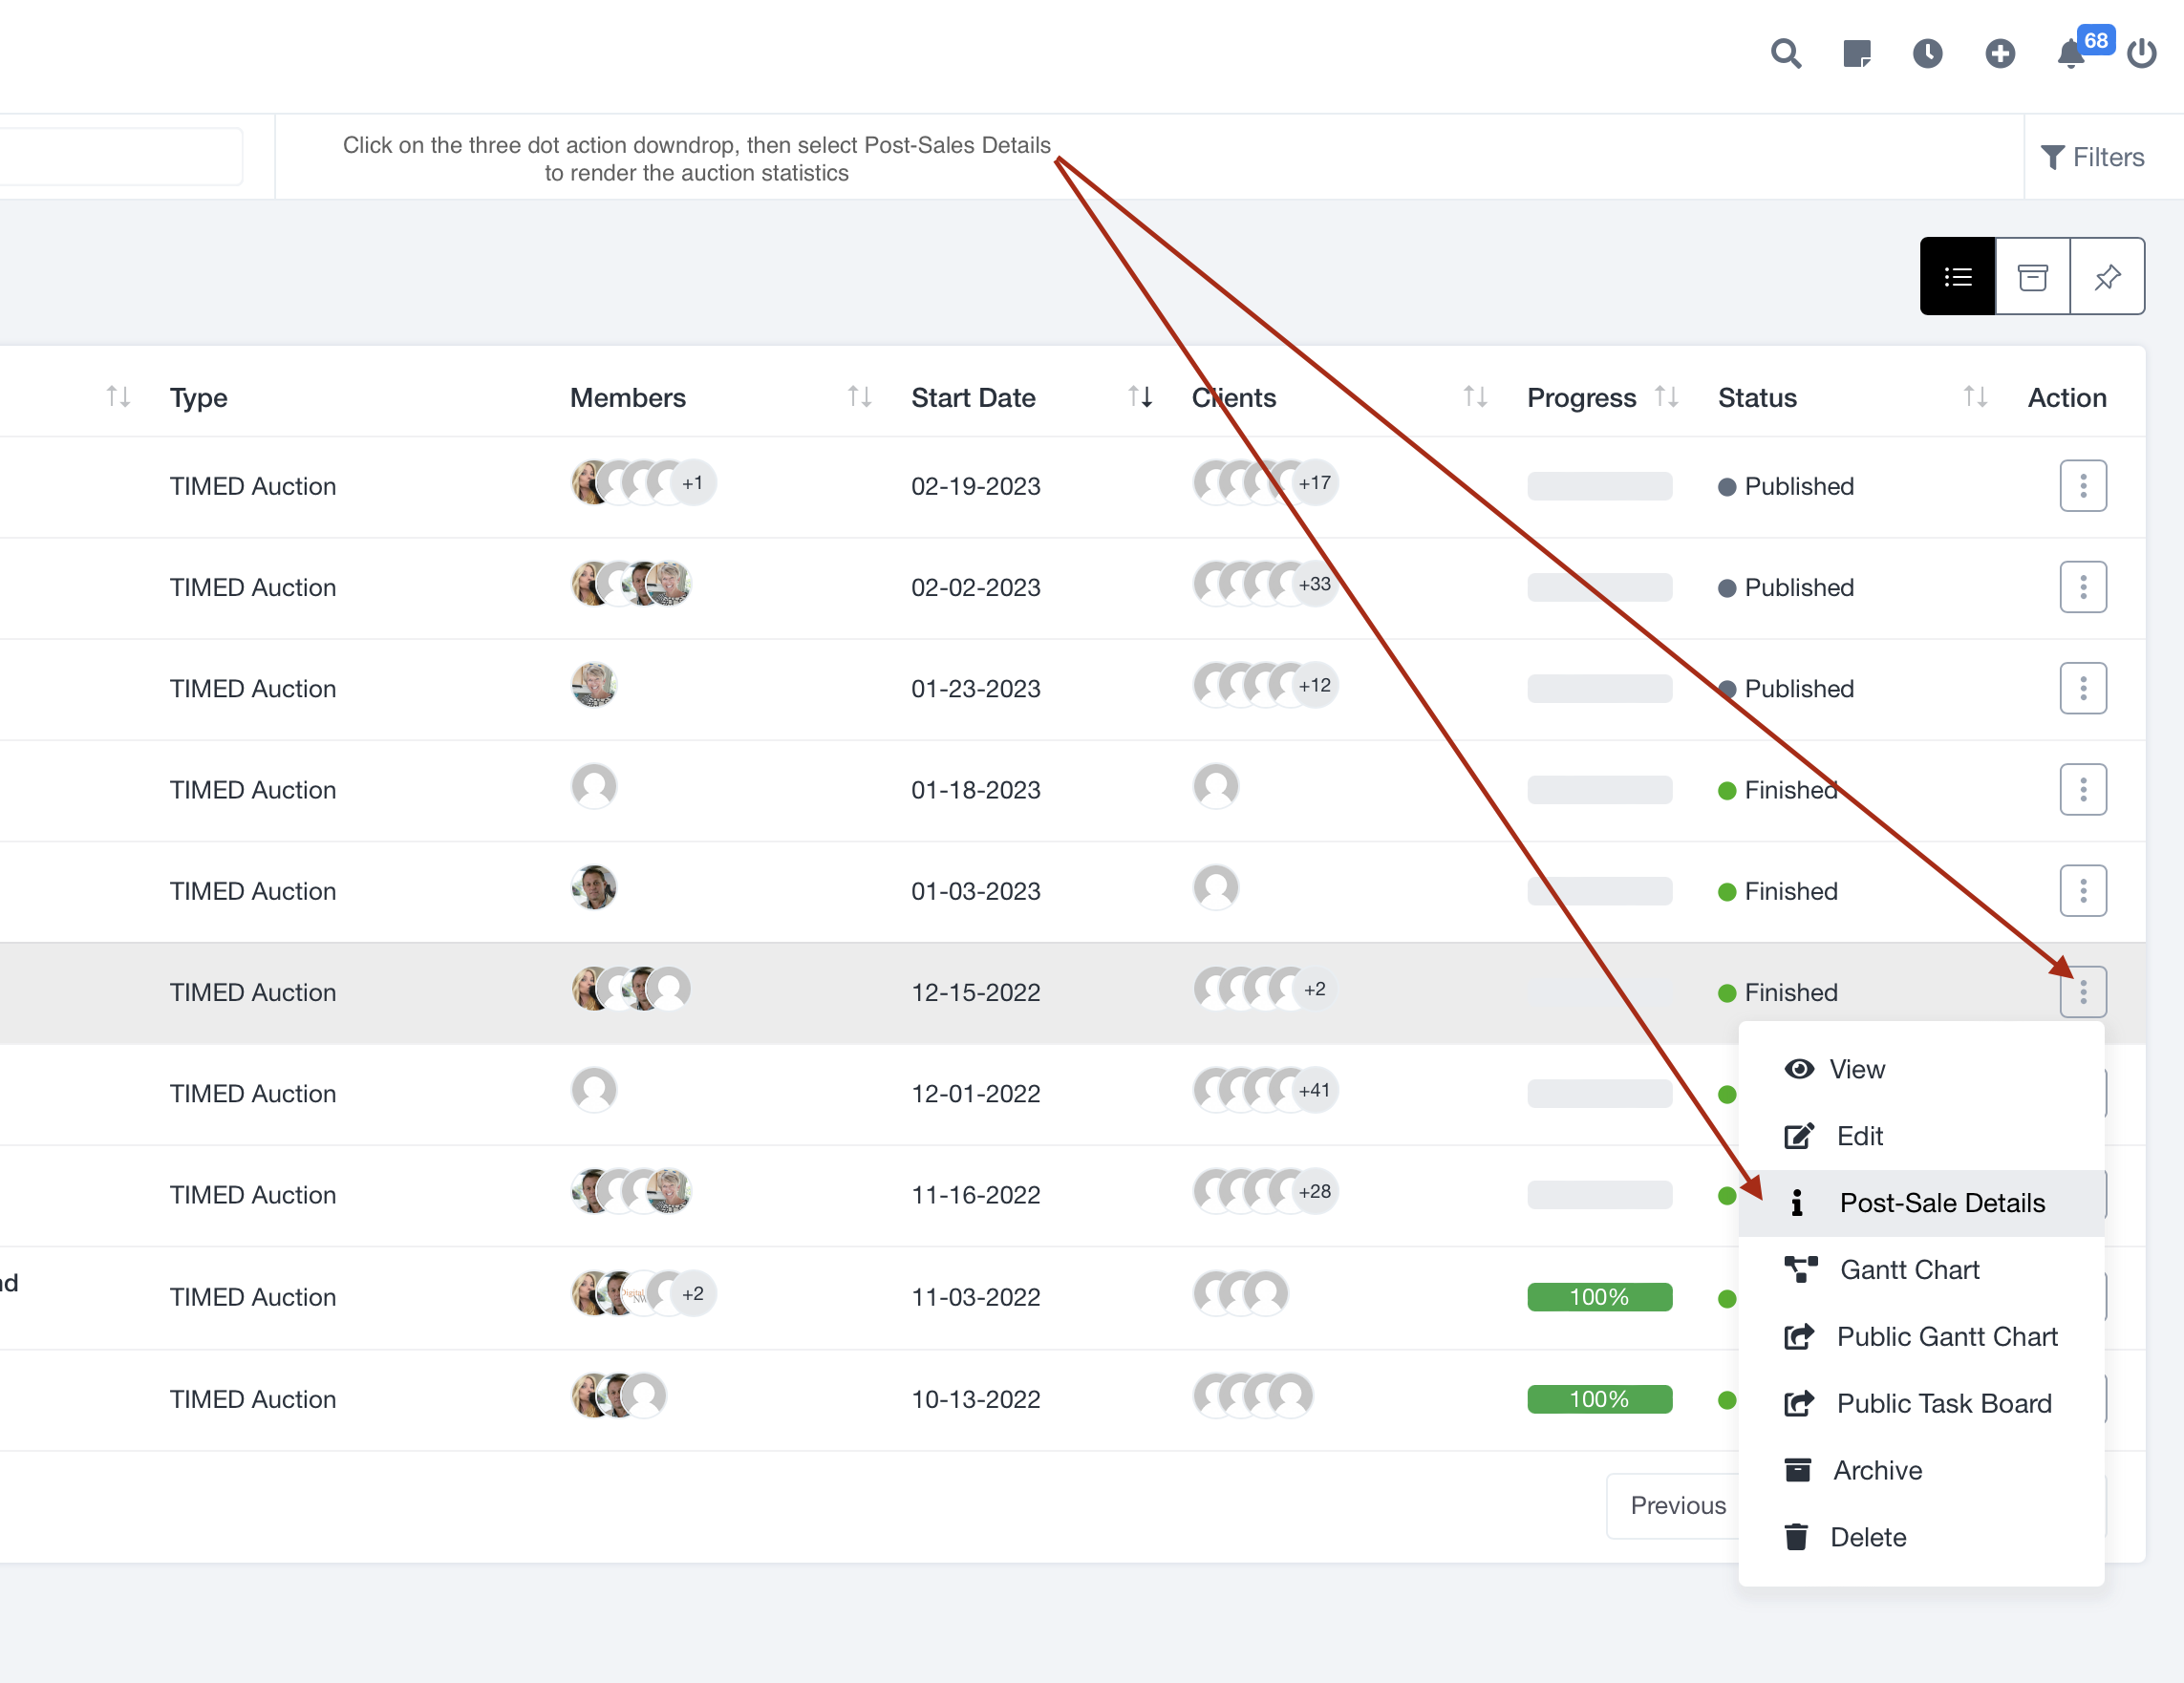The width and height of the screenshot is (2184, 1683).
Task: Open the sticky notes icon
Action: [x=1856, y=53]
